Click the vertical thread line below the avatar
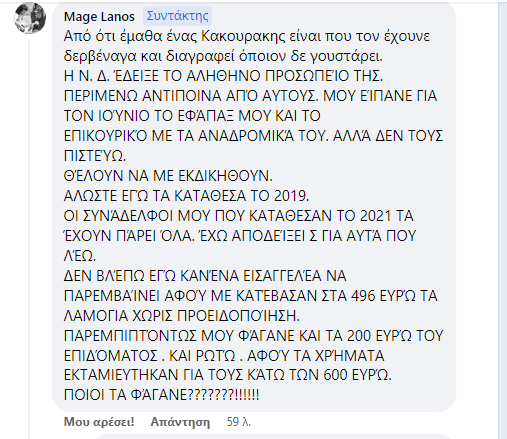The image size is (507, 439). [x=29, y=238]
